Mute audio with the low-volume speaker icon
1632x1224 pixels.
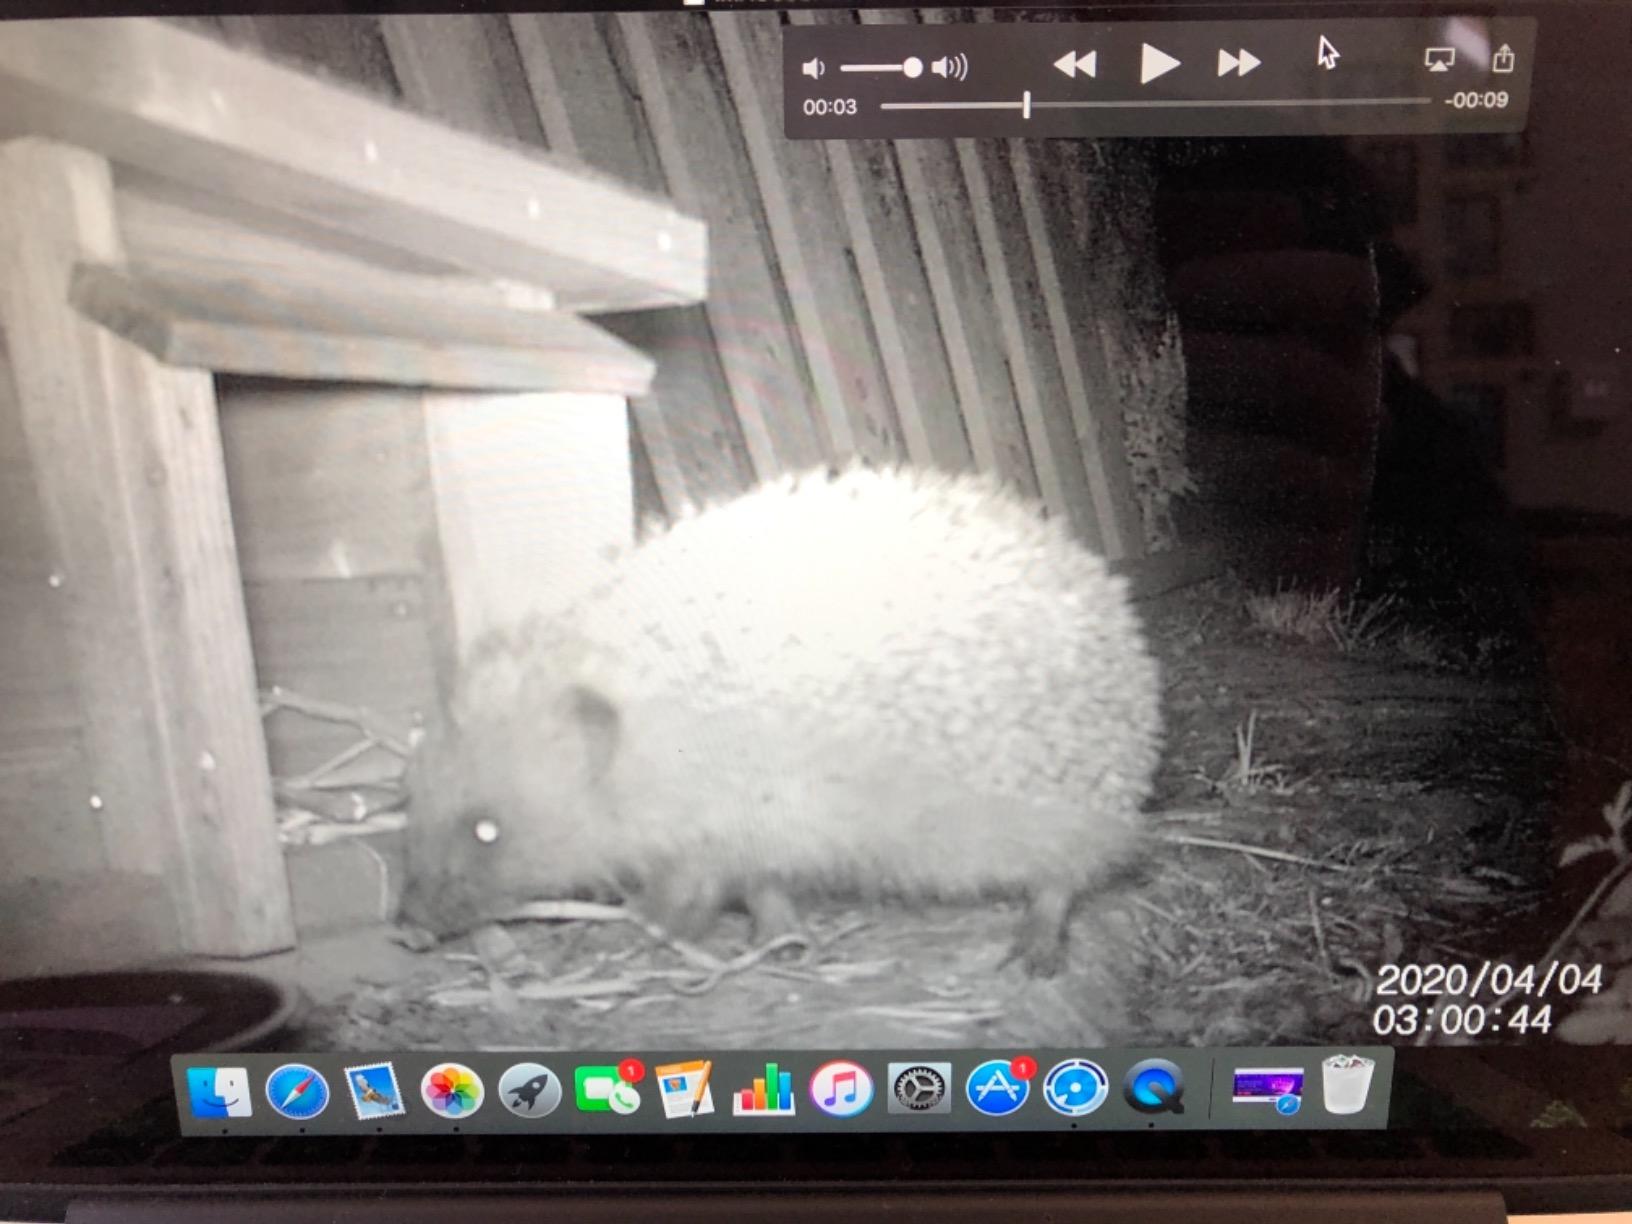tap(813, 68)
